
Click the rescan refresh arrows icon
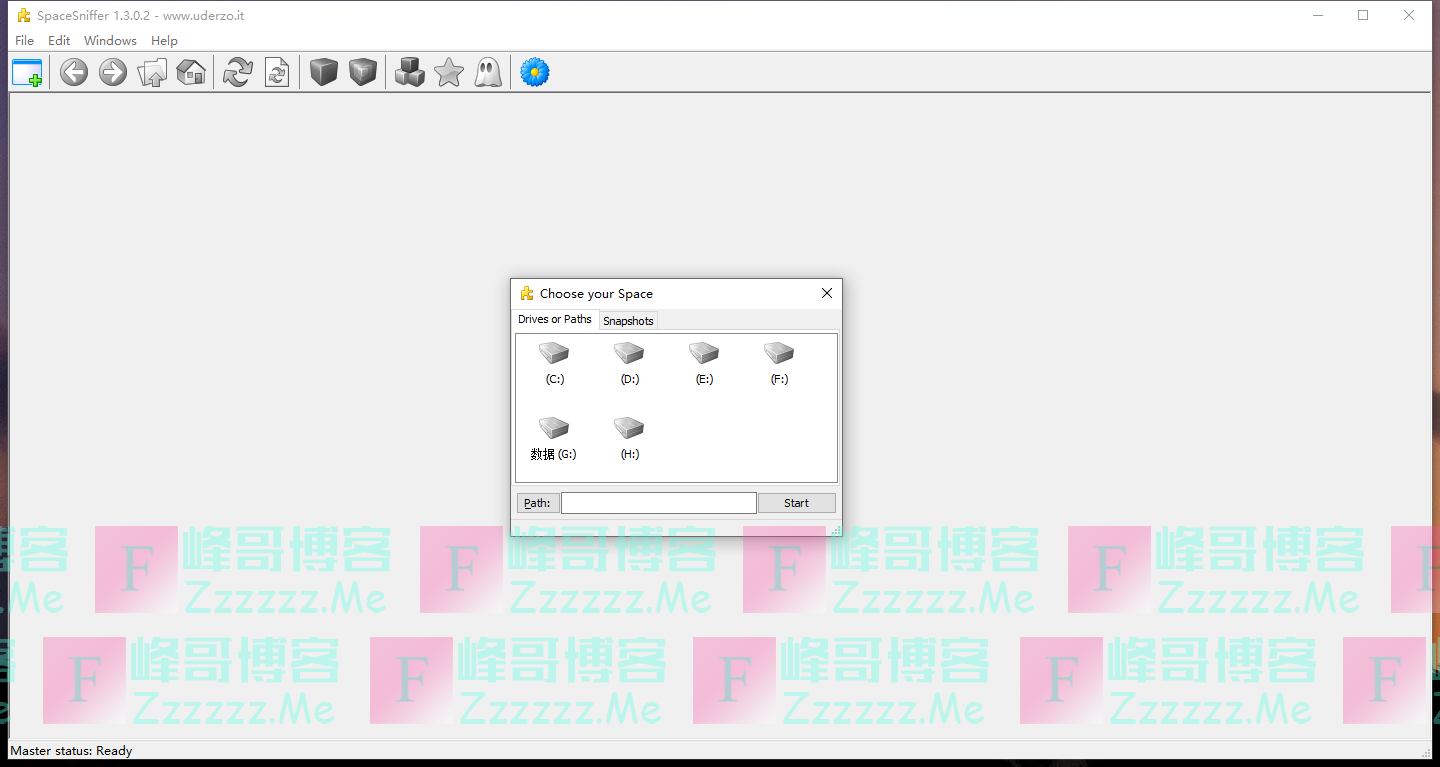[238, 73]
